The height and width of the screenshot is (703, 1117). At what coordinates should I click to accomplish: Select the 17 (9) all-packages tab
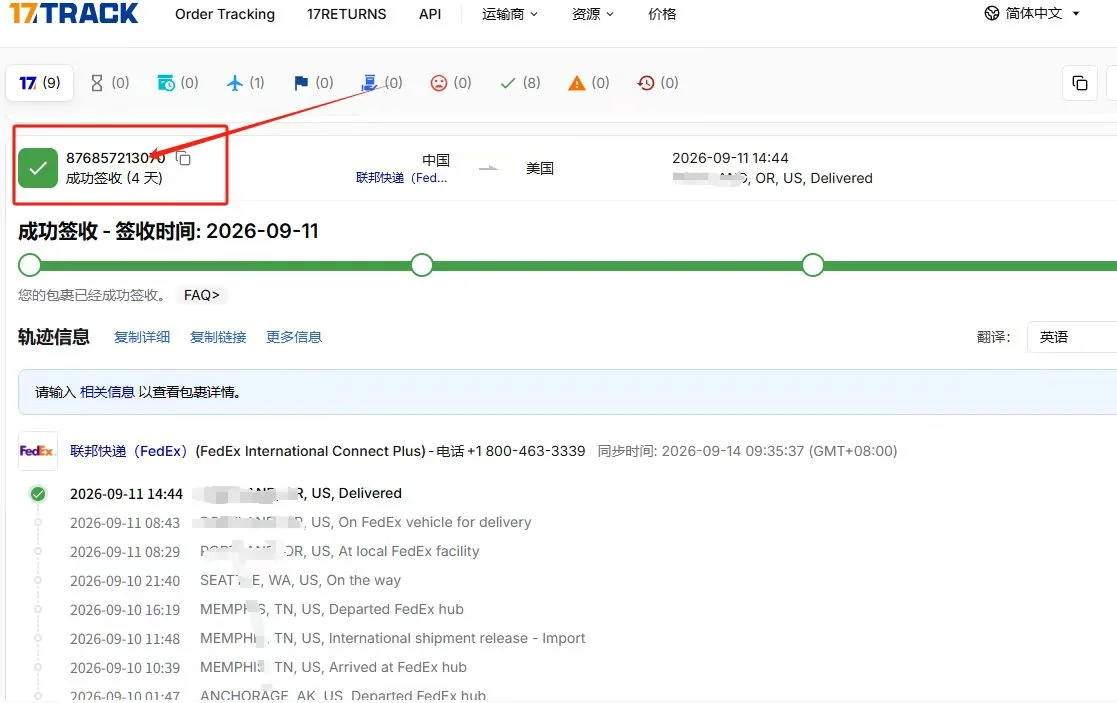pos(40,83)
